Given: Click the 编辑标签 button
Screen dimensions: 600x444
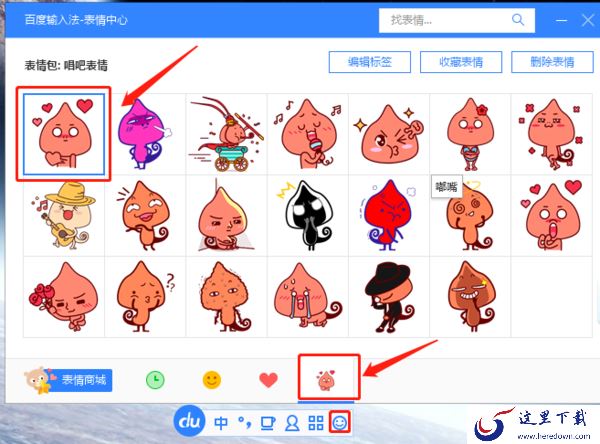Looking at the screenshot, I should pyautogui.click(x=370, y=62).
